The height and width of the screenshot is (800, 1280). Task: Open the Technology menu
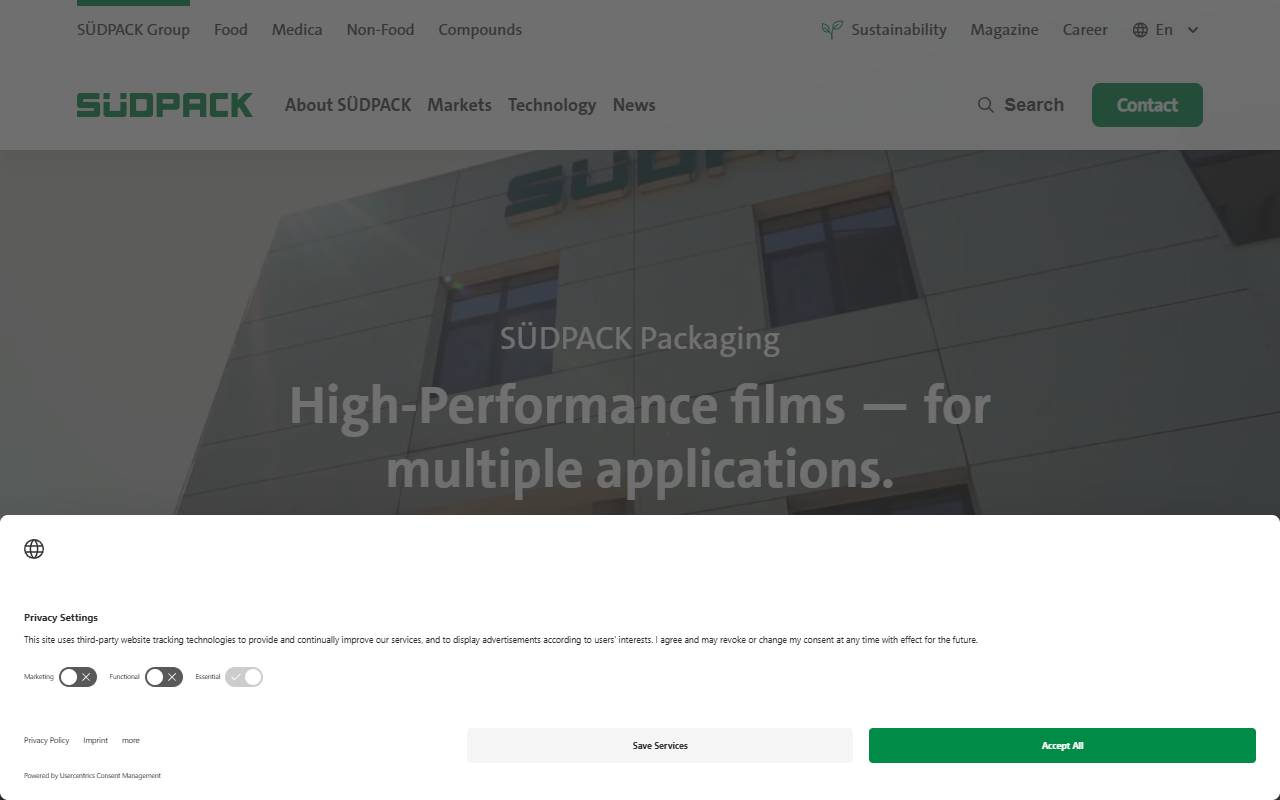552,105
